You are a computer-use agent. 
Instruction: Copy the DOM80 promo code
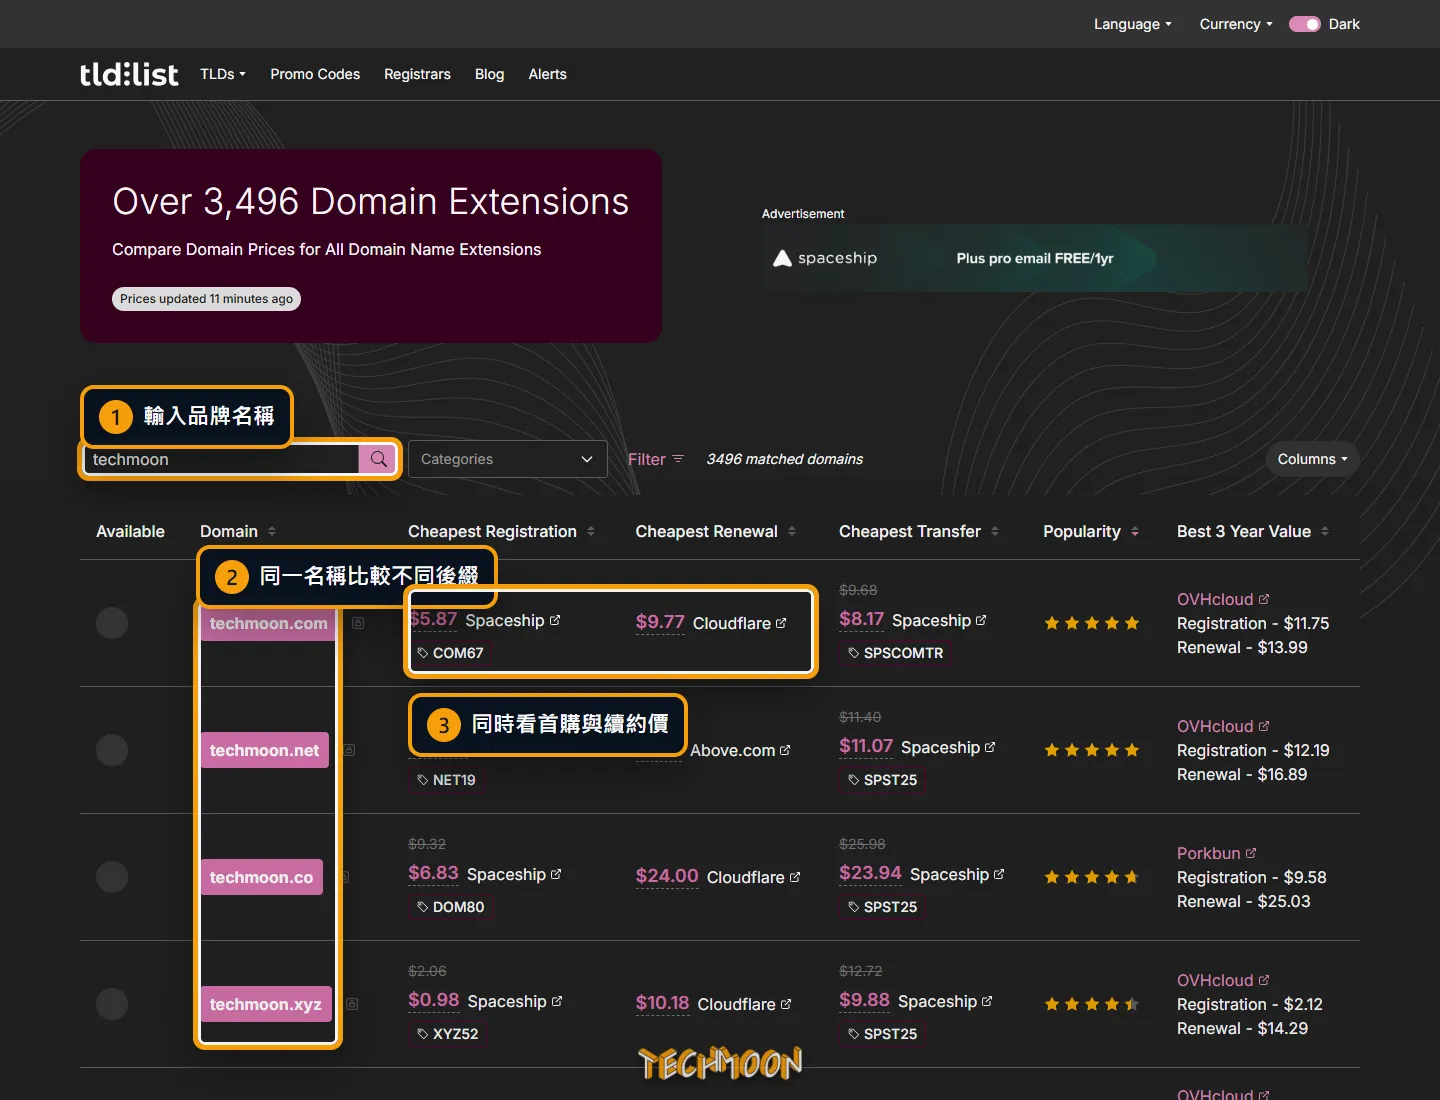click(x=450, y=907)
